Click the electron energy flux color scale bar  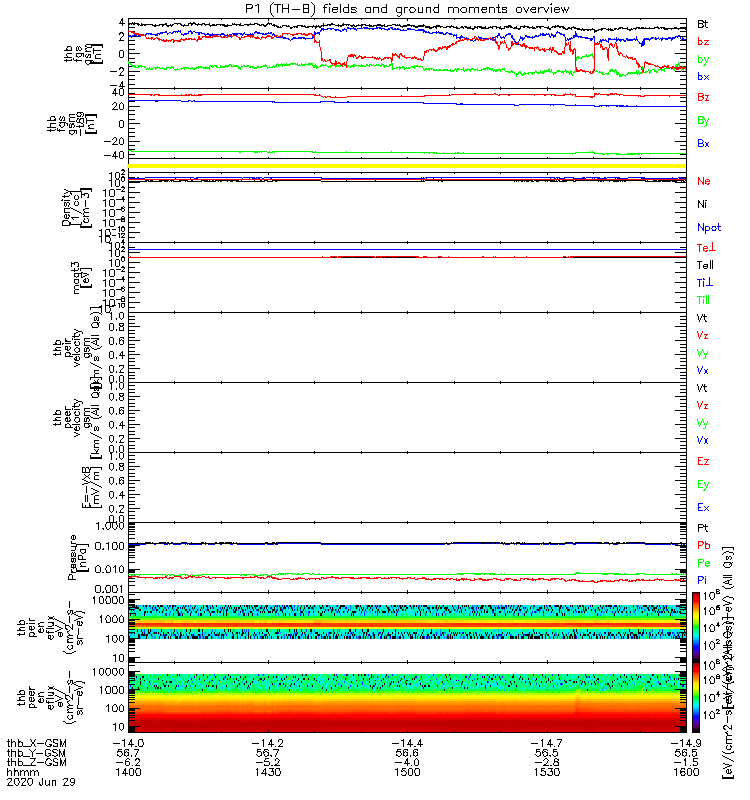click(x=696, y=697)
